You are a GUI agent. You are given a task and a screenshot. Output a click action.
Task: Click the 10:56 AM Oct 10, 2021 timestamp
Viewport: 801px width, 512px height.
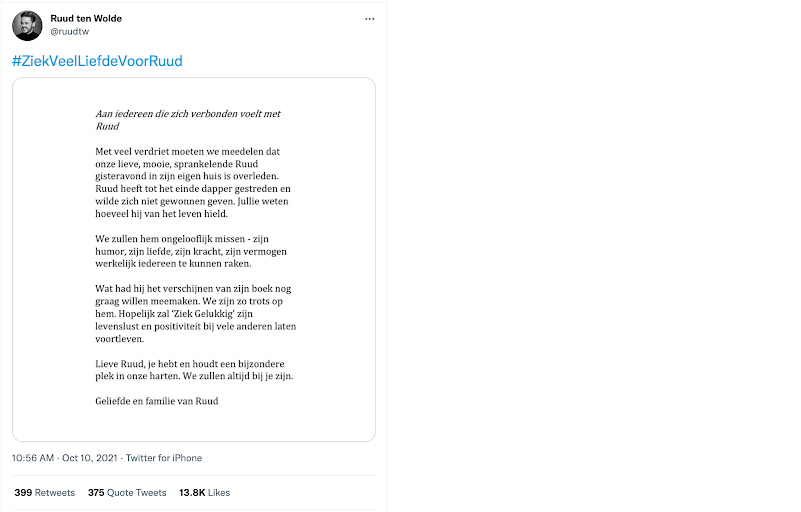pos(64,458)
